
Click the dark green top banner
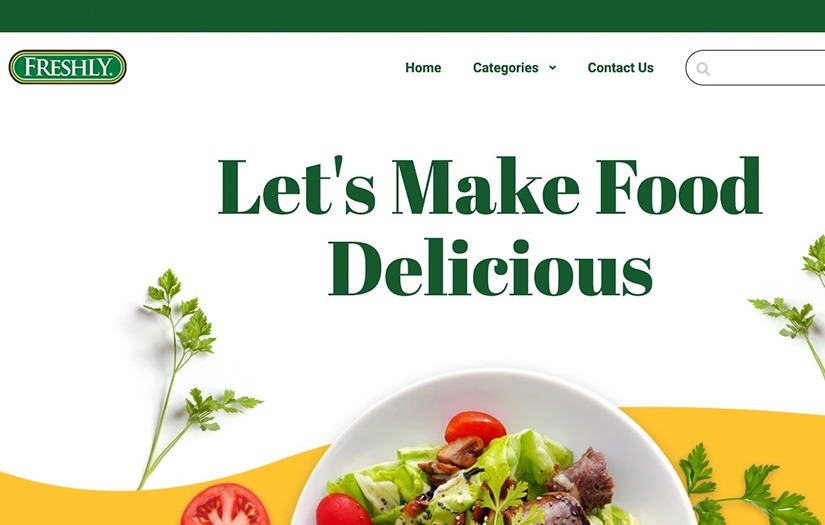tap(412, 16)
